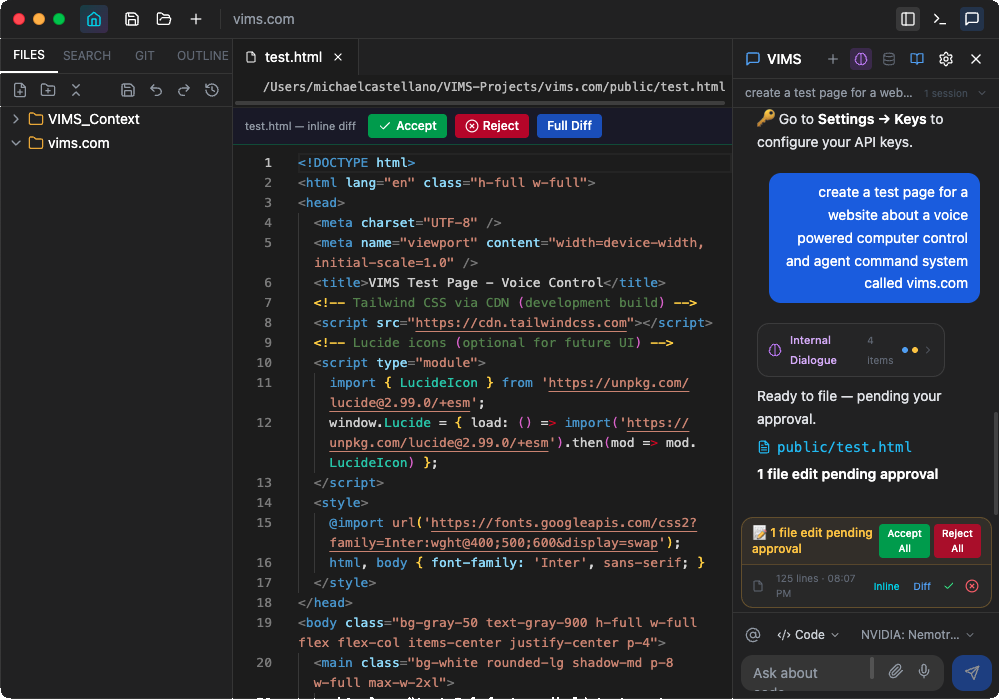Accept the edit with the green checkmark
This screenshot has height=700, width=999.
pos(949,586)
